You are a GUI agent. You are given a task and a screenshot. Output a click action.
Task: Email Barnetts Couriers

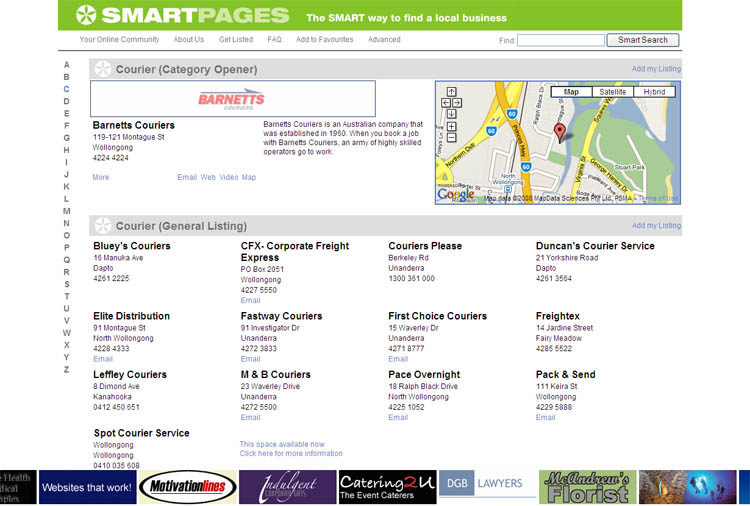187,177
